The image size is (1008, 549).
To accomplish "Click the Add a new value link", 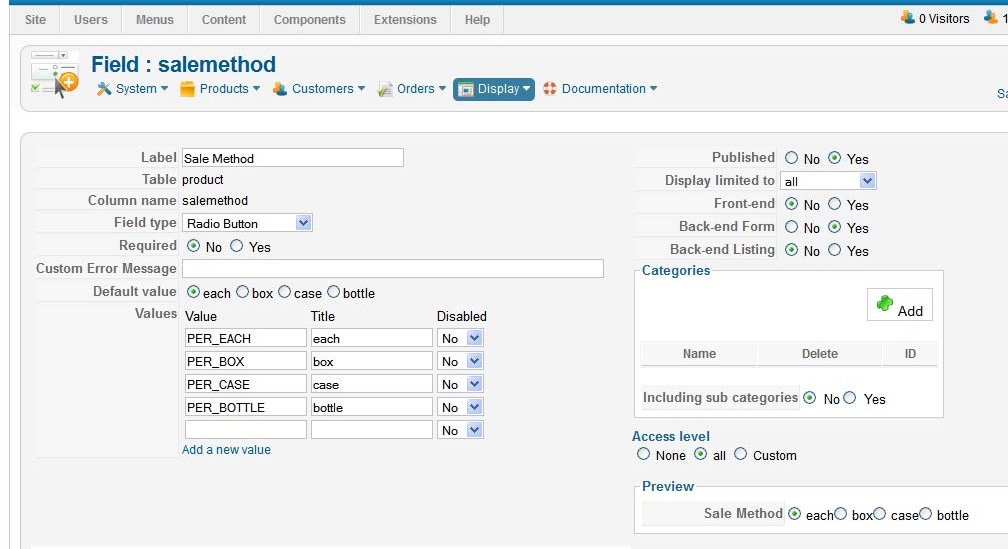I will (x=226, y=450).
